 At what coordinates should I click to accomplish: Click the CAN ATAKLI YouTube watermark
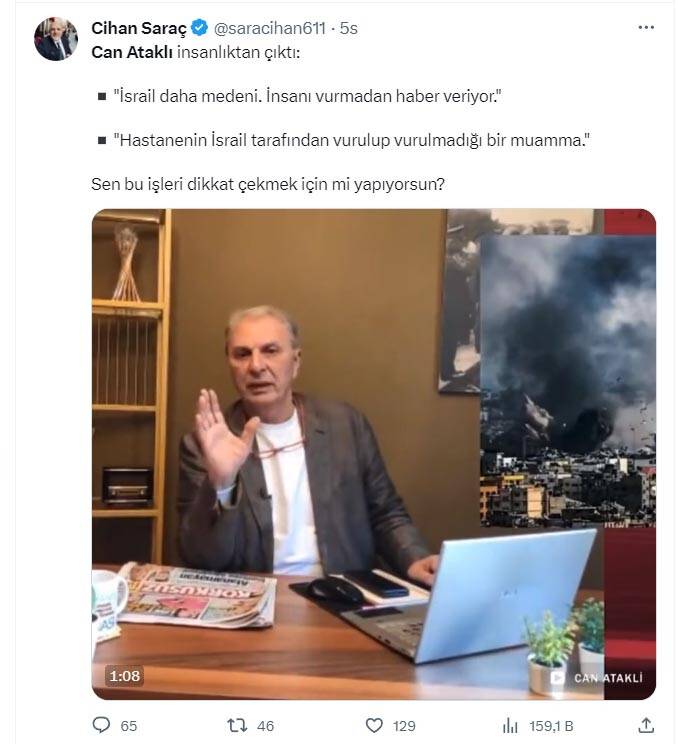[x=597, y=678]
